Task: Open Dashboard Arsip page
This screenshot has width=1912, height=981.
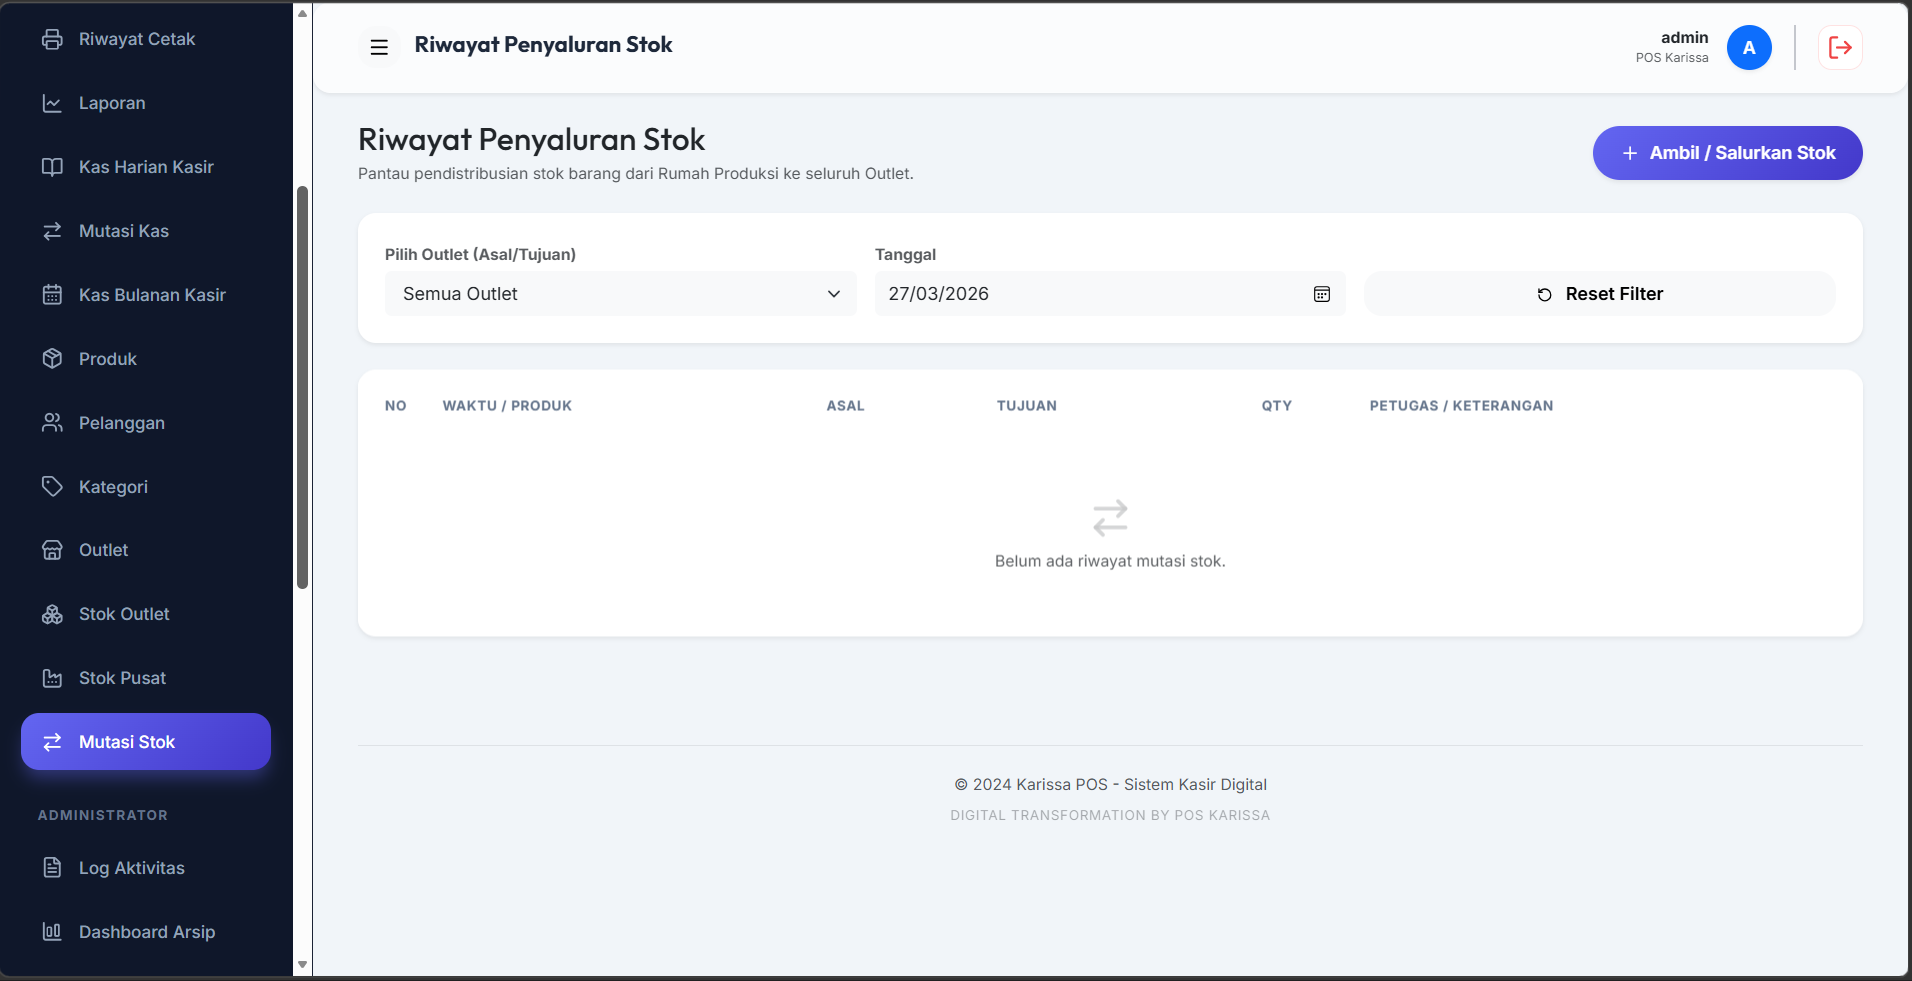Action: [146, 932]
